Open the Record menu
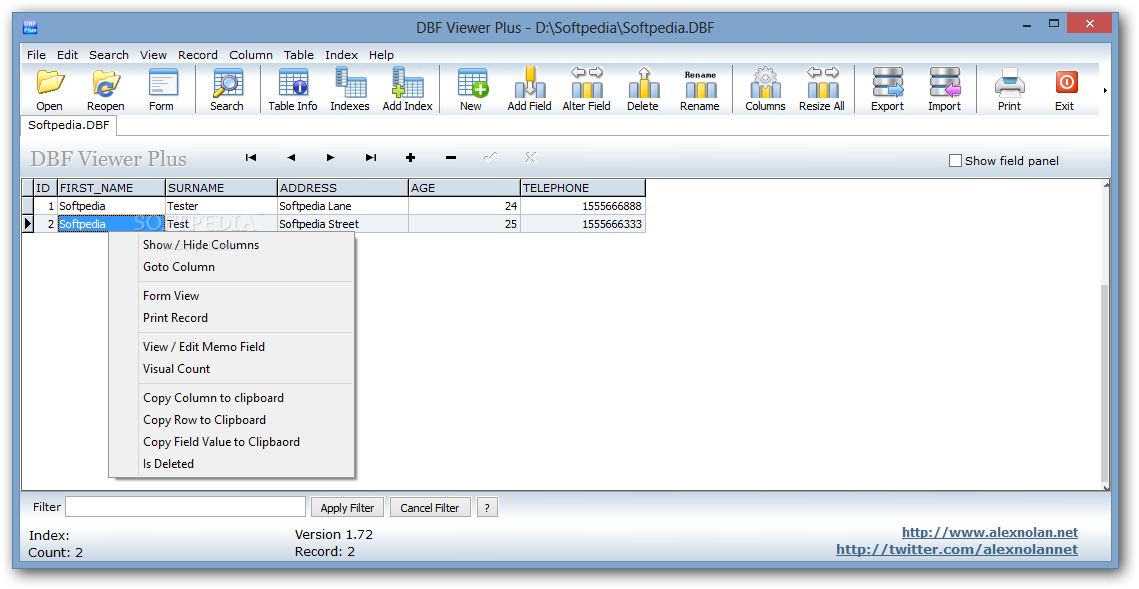 198,54
